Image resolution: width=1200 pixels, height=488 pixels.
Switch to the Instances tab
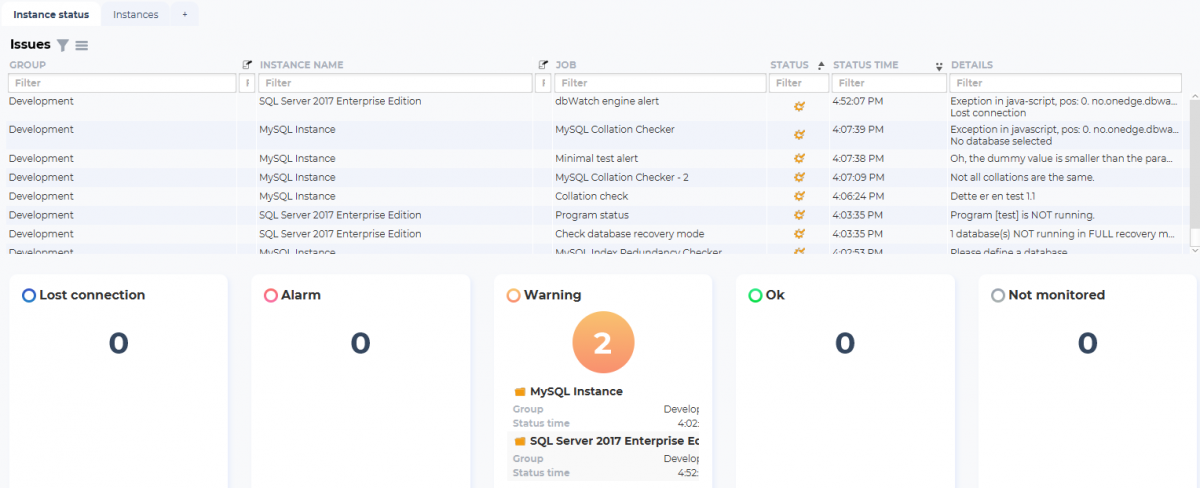135,15
